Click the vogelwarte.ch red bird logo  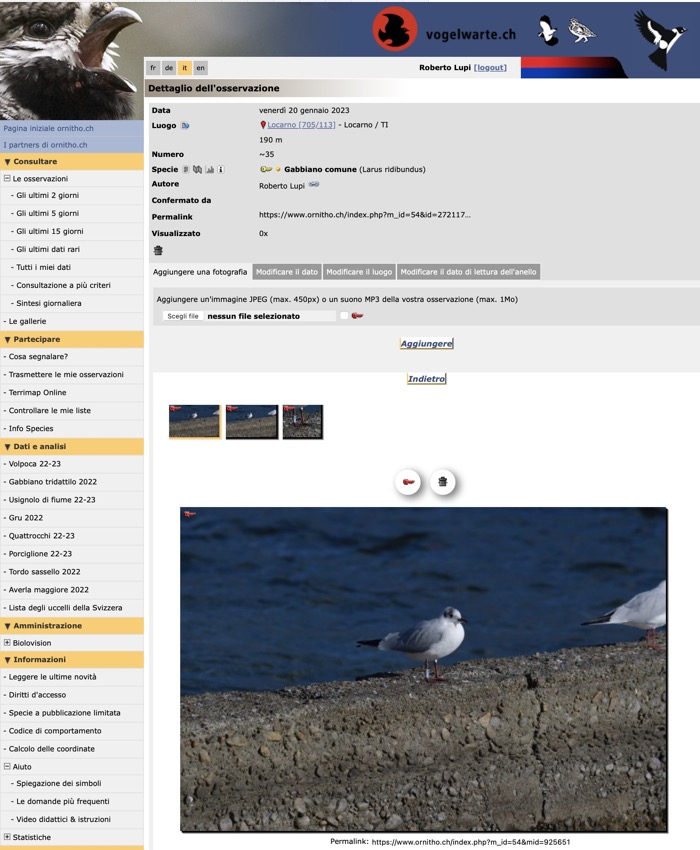click(395, 29)
